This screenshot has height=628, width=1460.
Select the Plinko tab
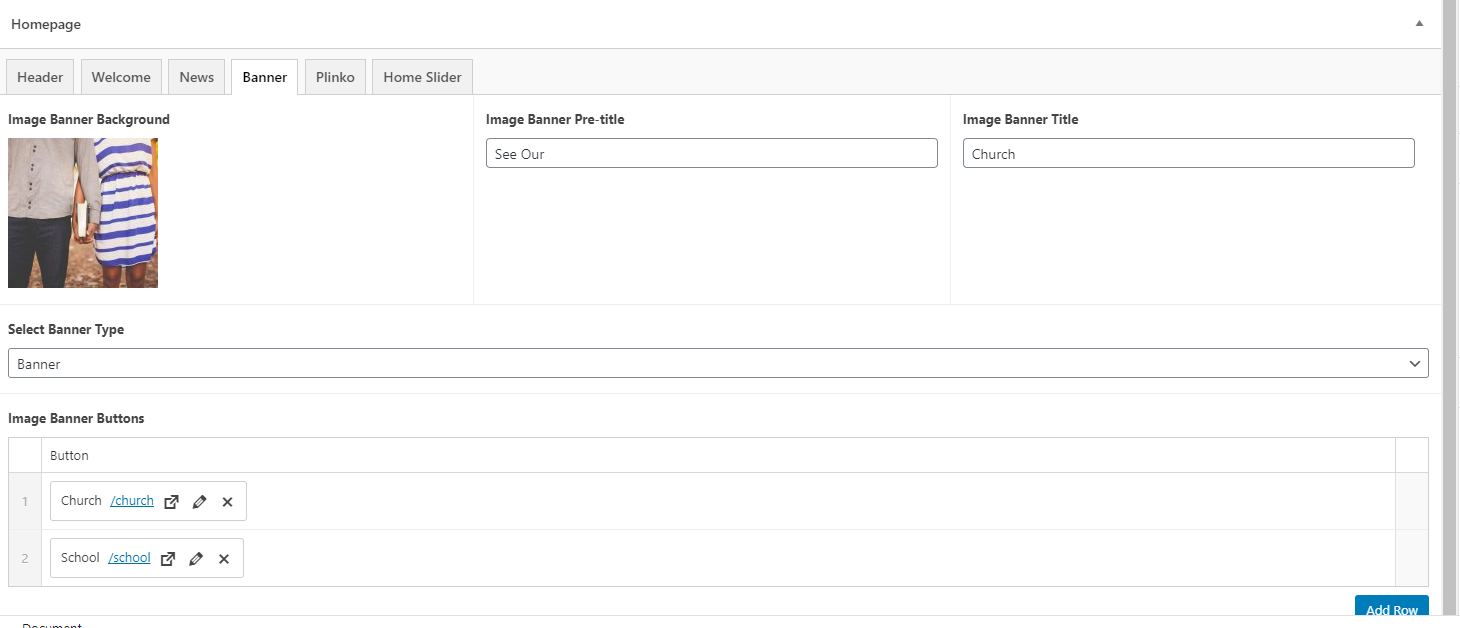[x=335, y=77]
